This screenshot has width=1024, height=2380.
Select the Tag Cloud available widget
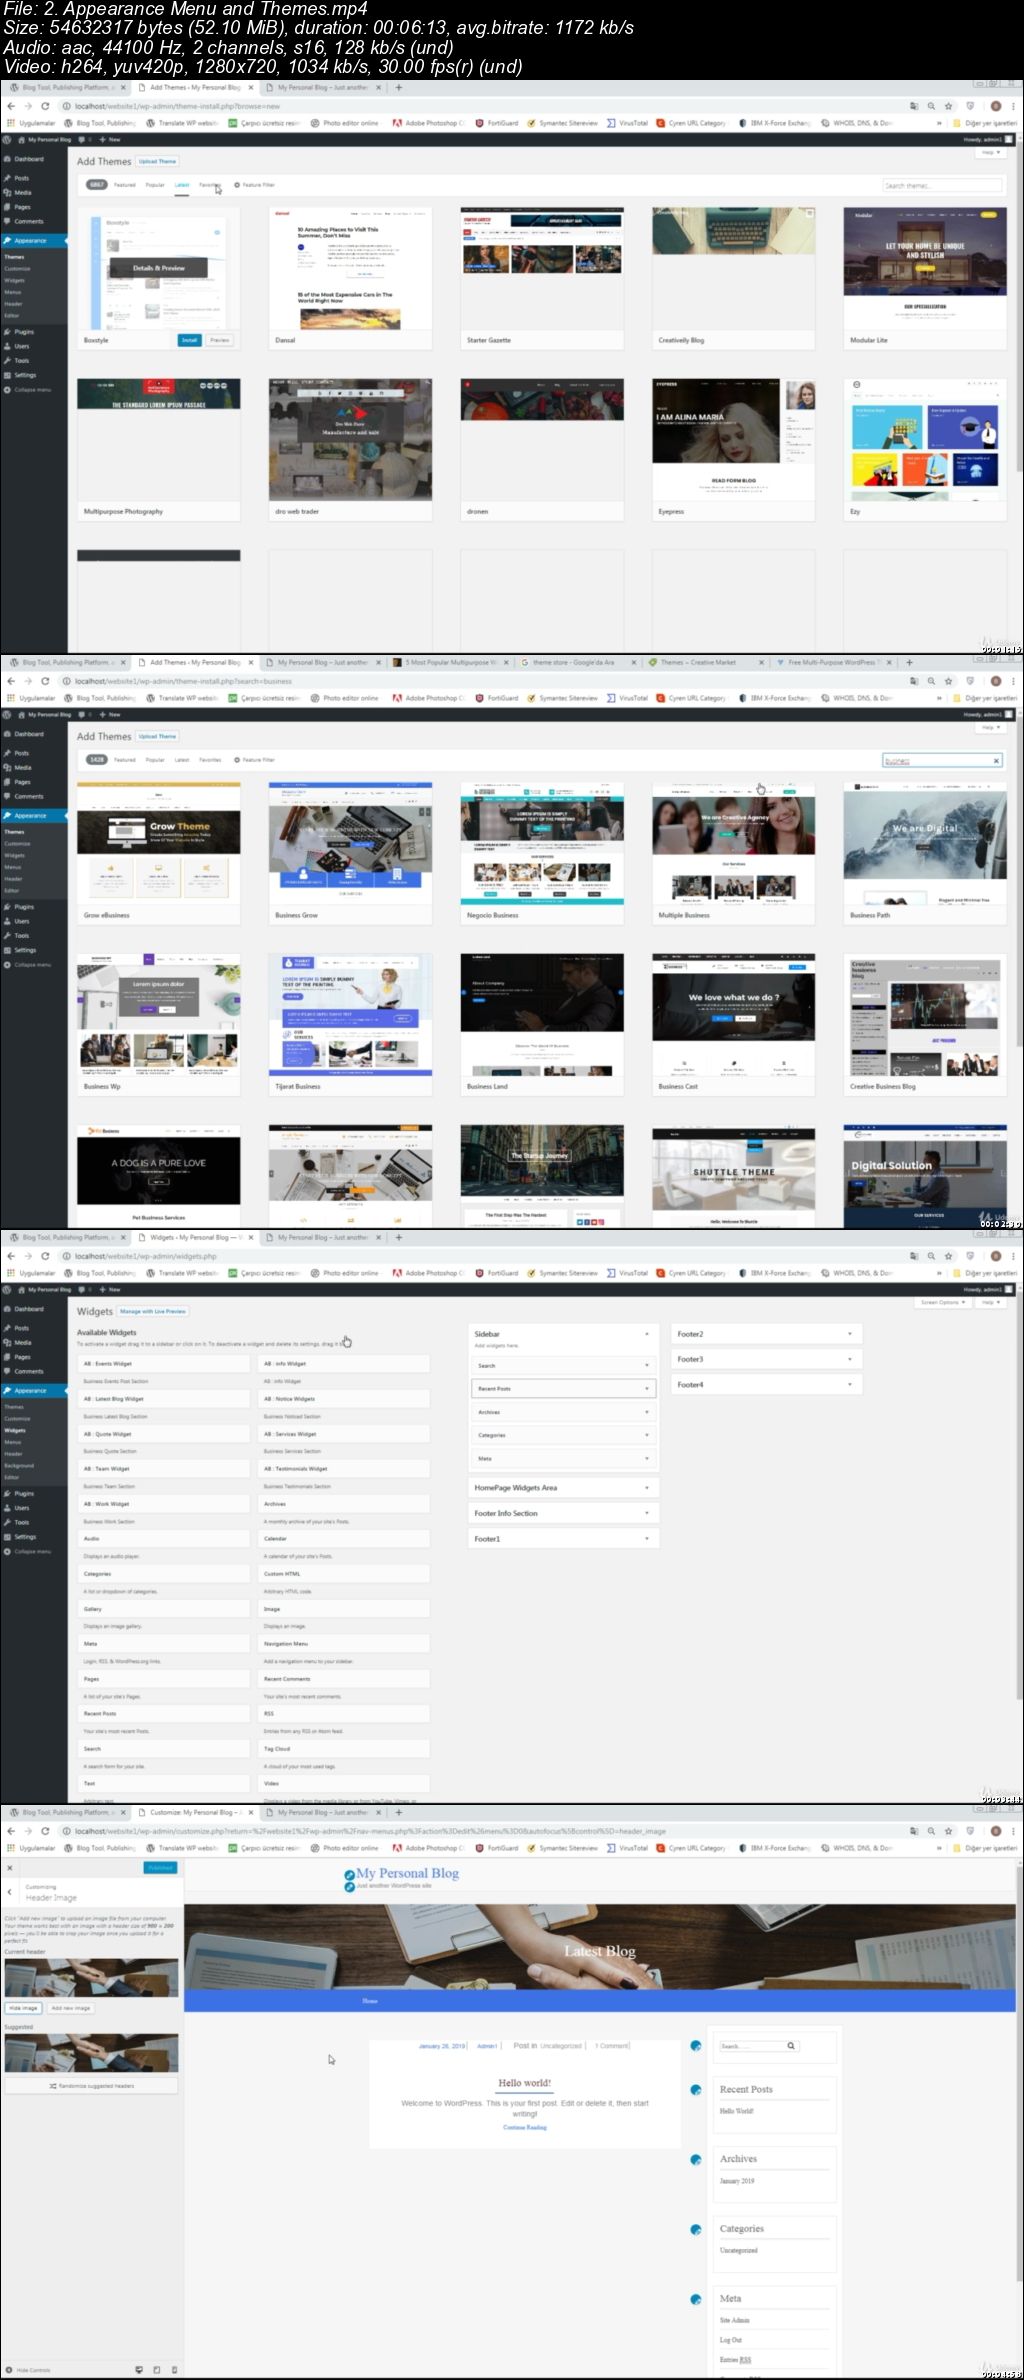click(x=344, y=1749)
